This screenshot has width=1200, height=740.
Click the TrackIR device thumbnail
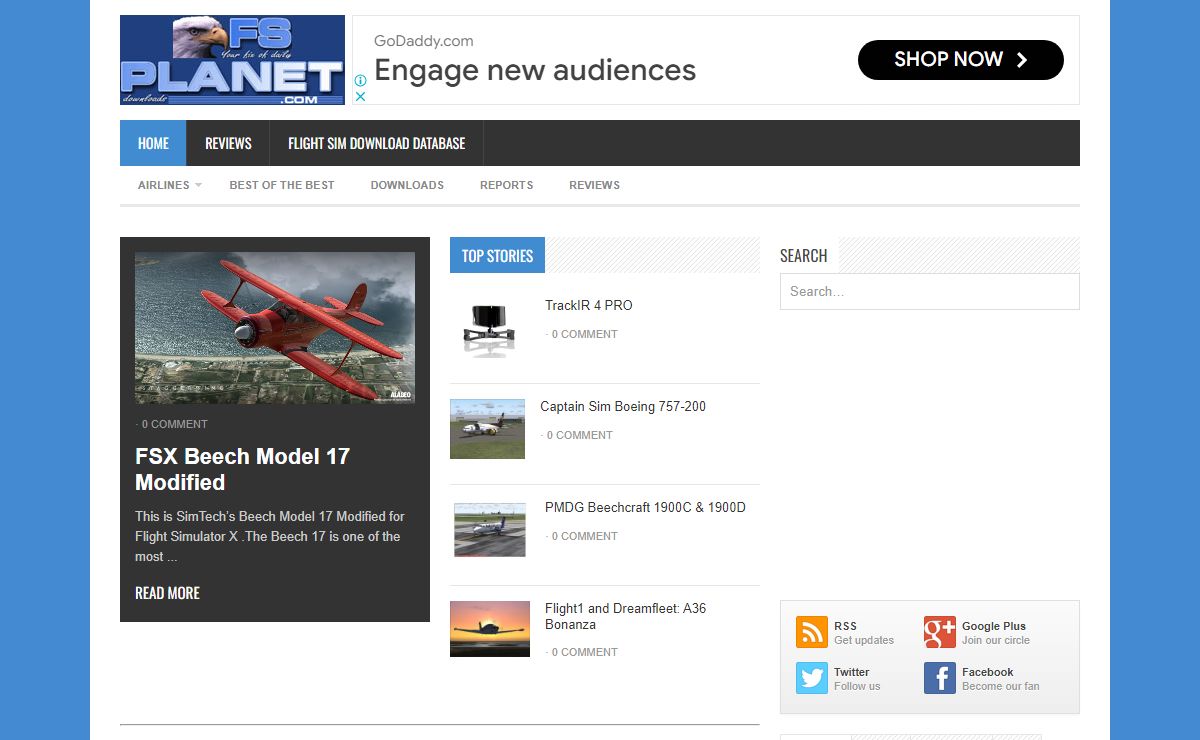[490, 329]
